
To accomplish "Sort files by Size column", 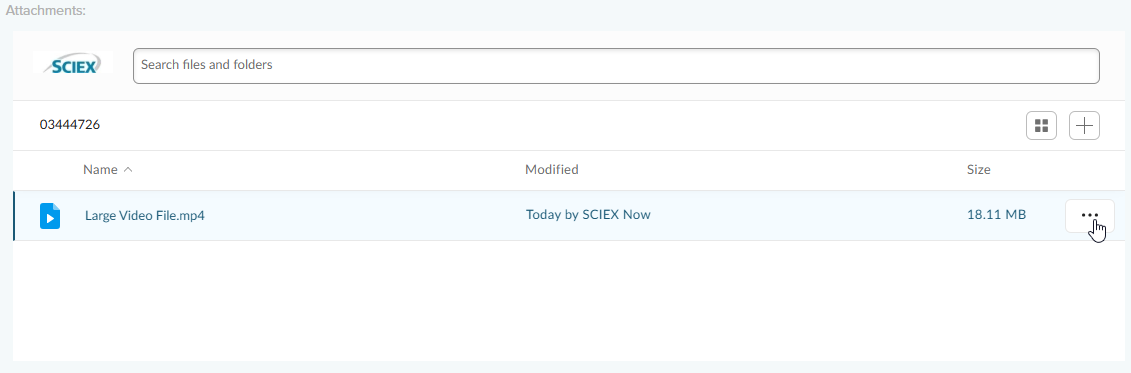I will [979, 170].
